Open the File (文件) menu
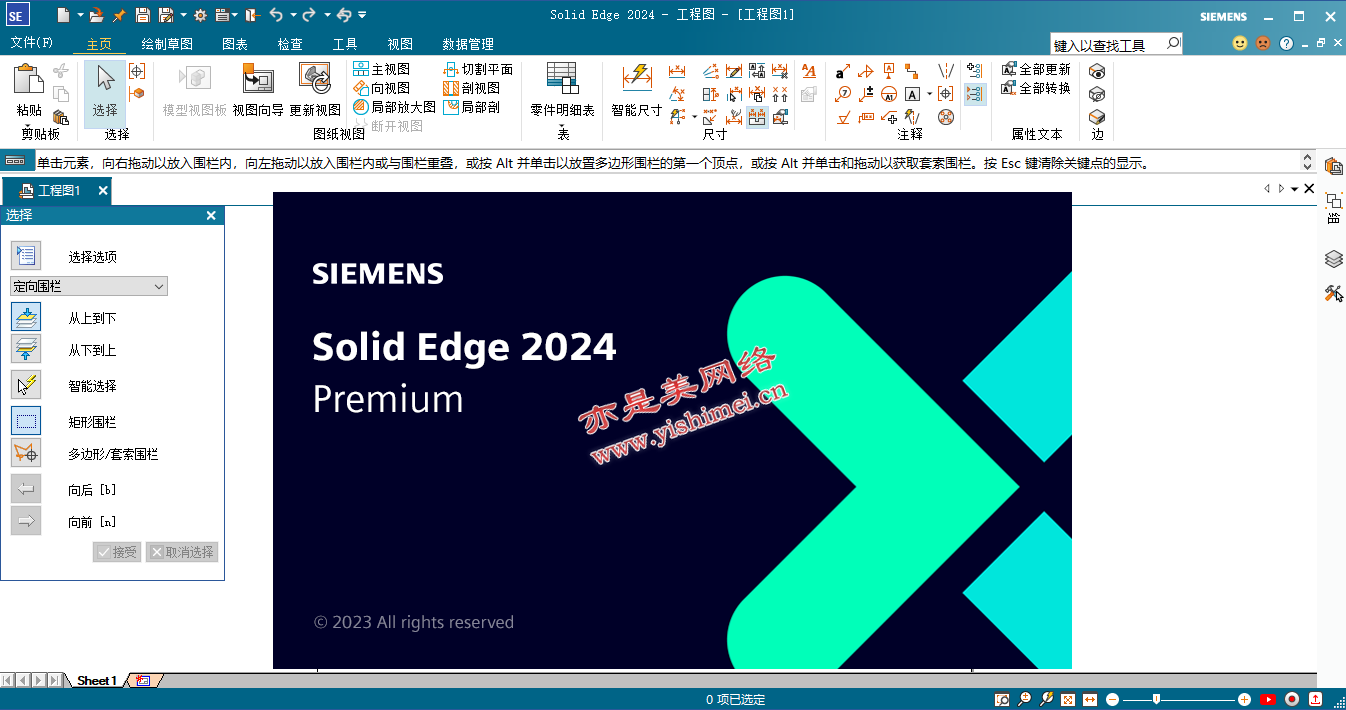 click(x=31, y=44)
